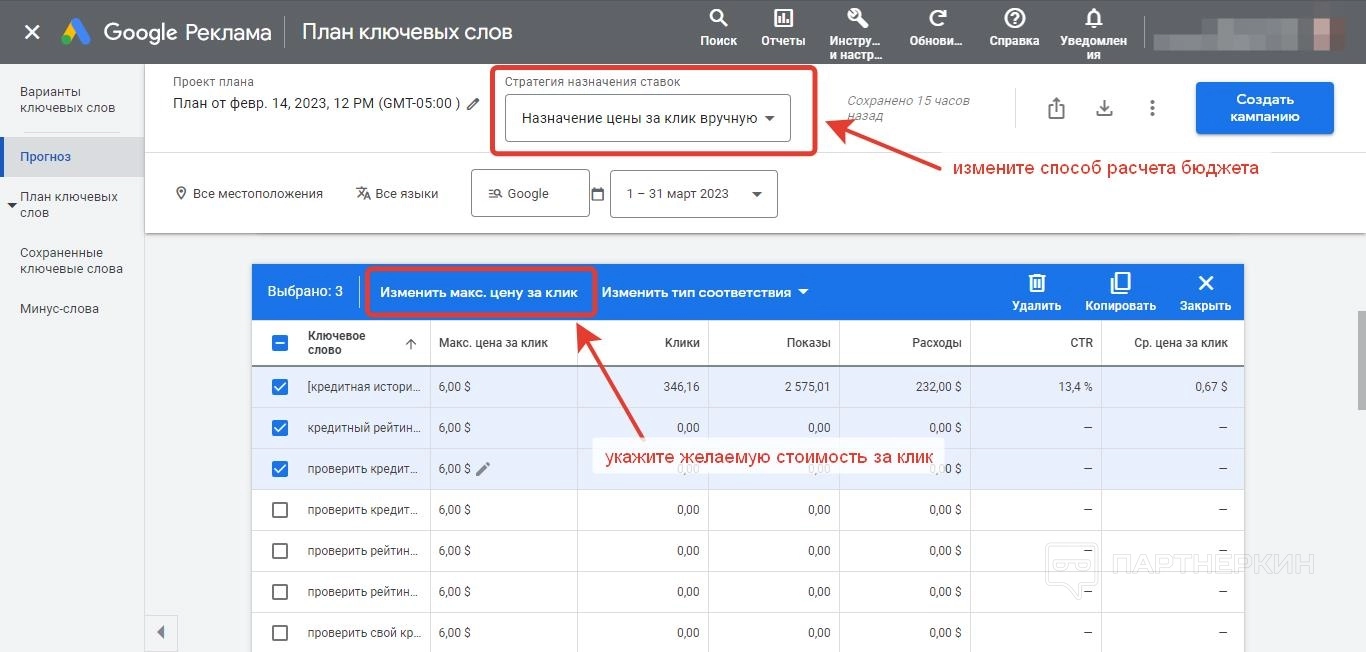The image size is (1366, 652).
Task: Click the Search magnifier icon in header
Action: 718,19
